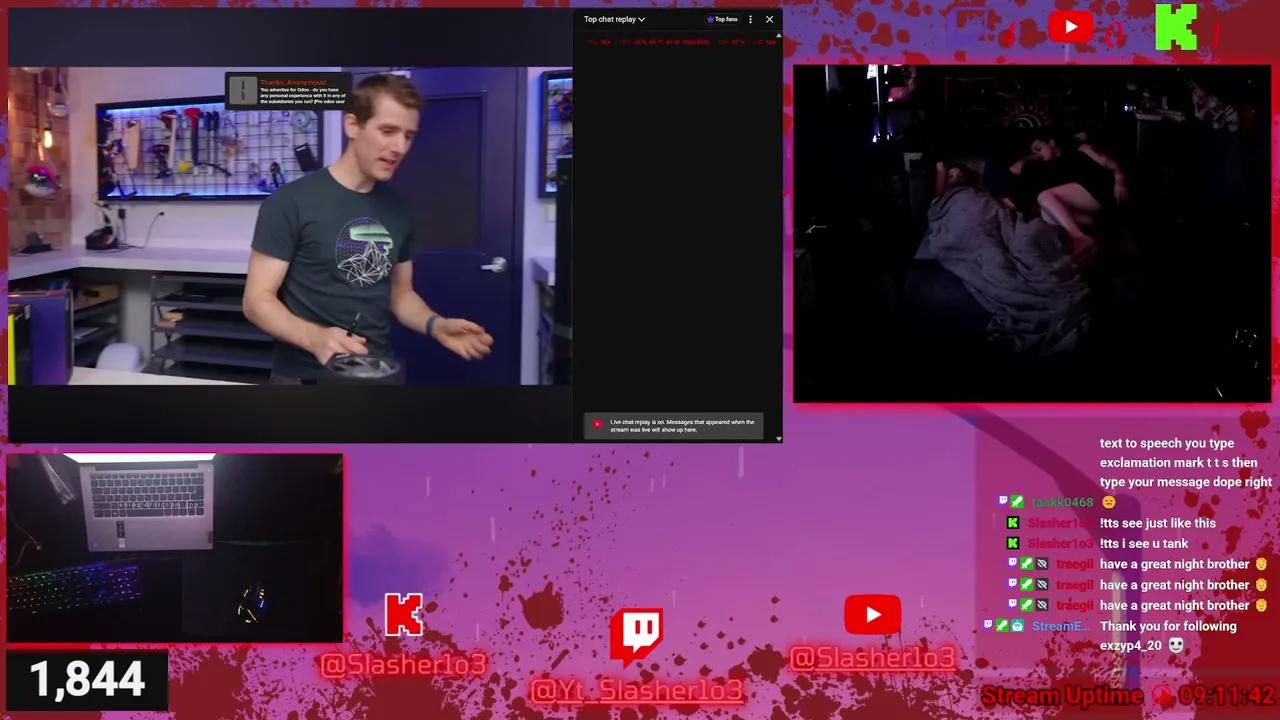
Task: Click the StreamE... username in chat
Action: (x=1061, y=626)
